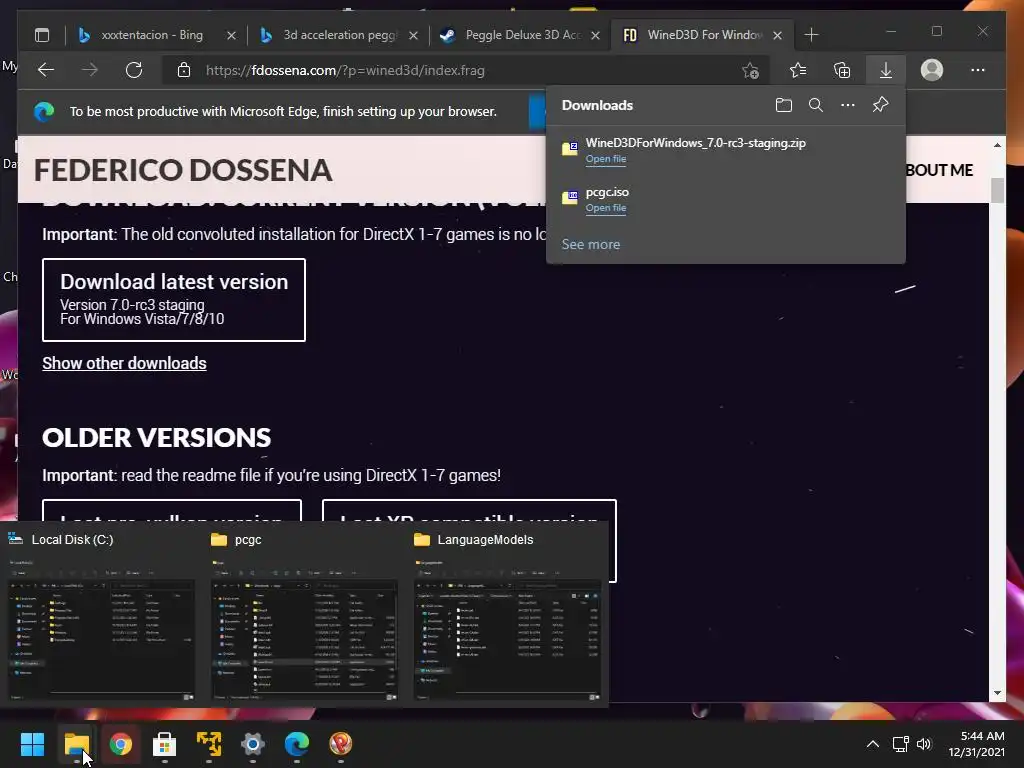
Task: Reload the page with the refresh icon
Action: tap(134, 70)
